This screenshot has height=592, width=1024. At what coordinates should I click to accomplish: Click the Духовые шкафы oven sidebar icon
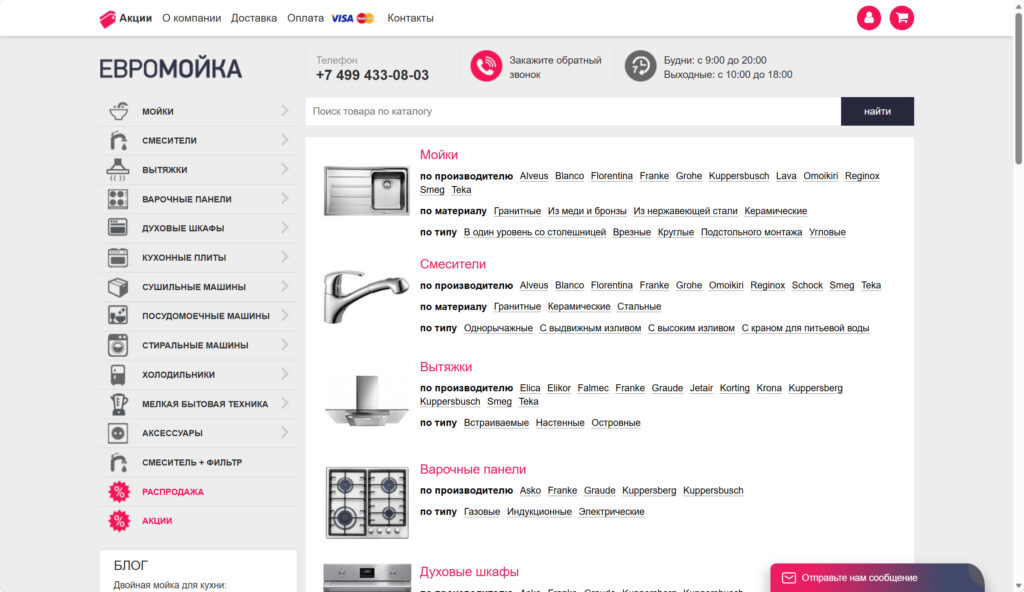click(118, 227)
